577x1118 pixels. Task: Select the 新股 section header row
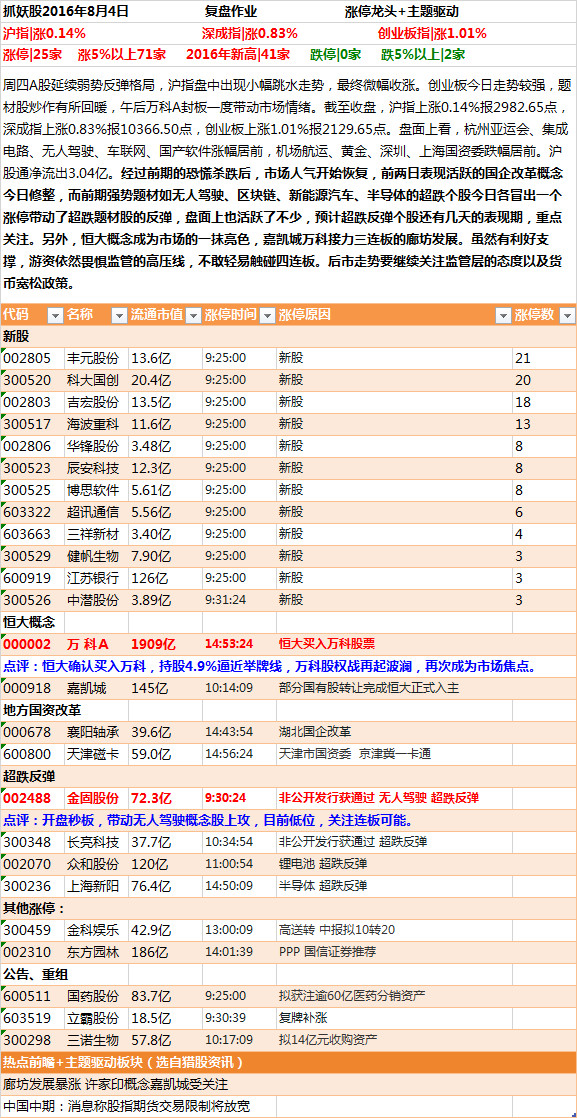click(288, 336)
